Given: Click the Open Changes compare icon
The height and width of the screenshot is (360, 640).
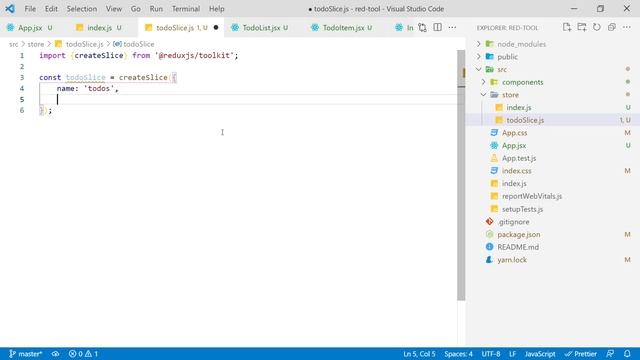Looking at the screenshot, I should click(x=422, y=27).
